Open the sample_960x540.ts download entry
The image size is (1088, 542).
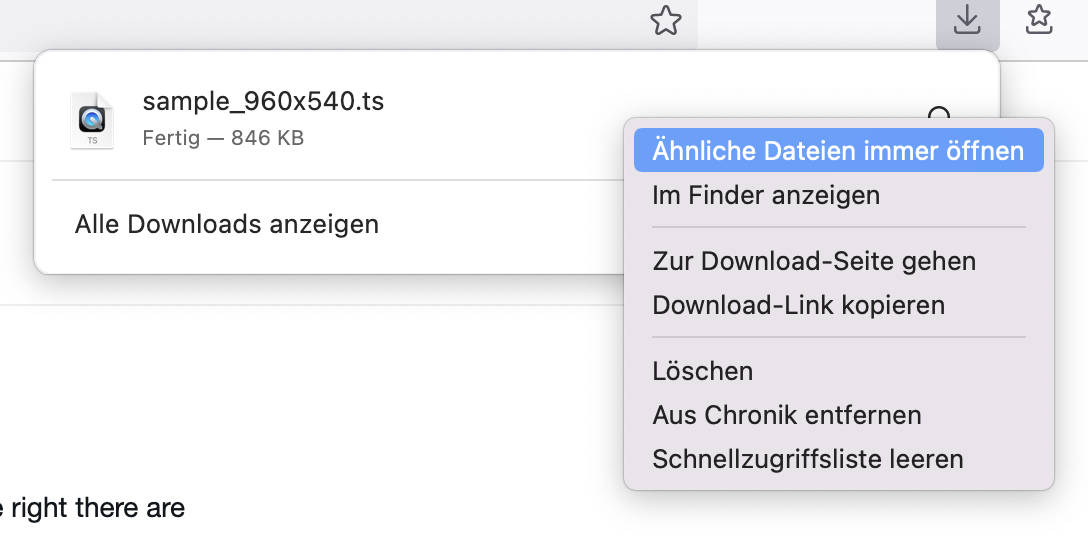(x=263, y=102)
